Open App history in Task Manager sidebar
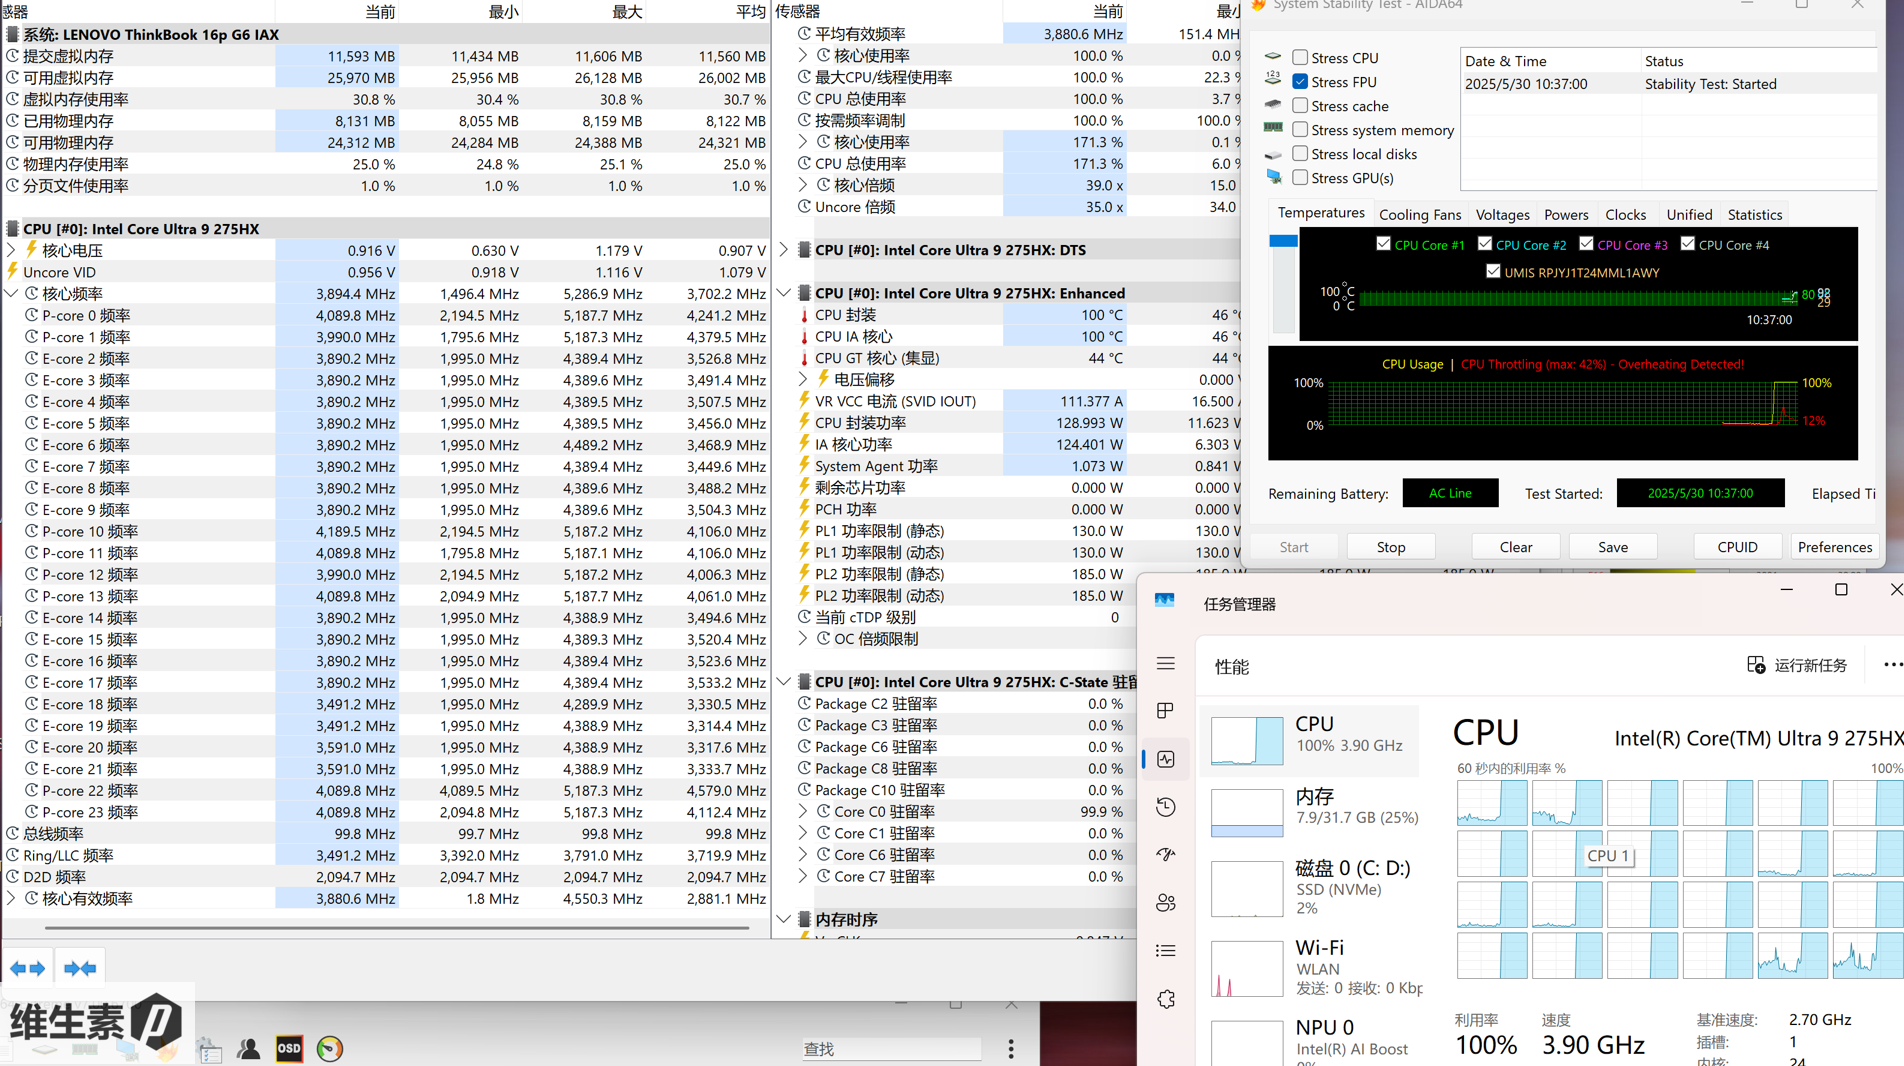The width and height of the screenshot is (1904, 1066). pos(1166,807)
